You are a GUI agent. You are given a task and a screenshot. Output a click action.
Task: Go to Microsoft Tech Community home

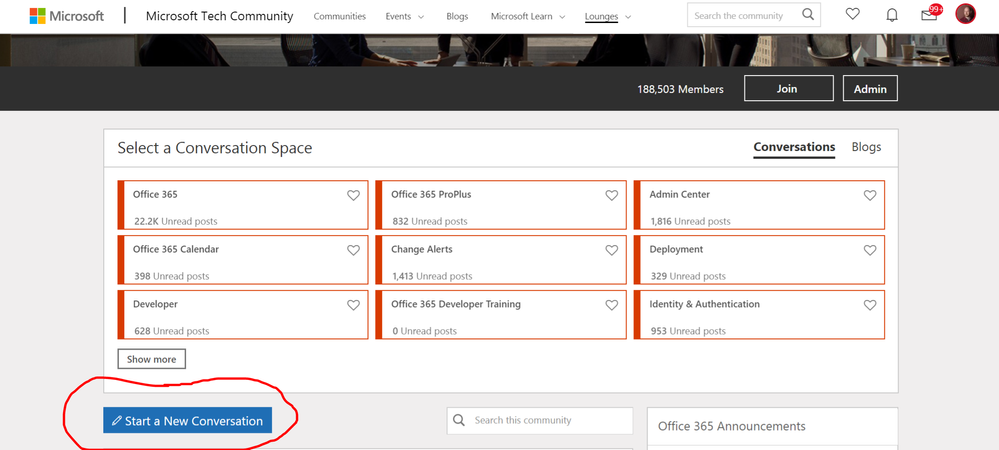click(x=219, y=16)
